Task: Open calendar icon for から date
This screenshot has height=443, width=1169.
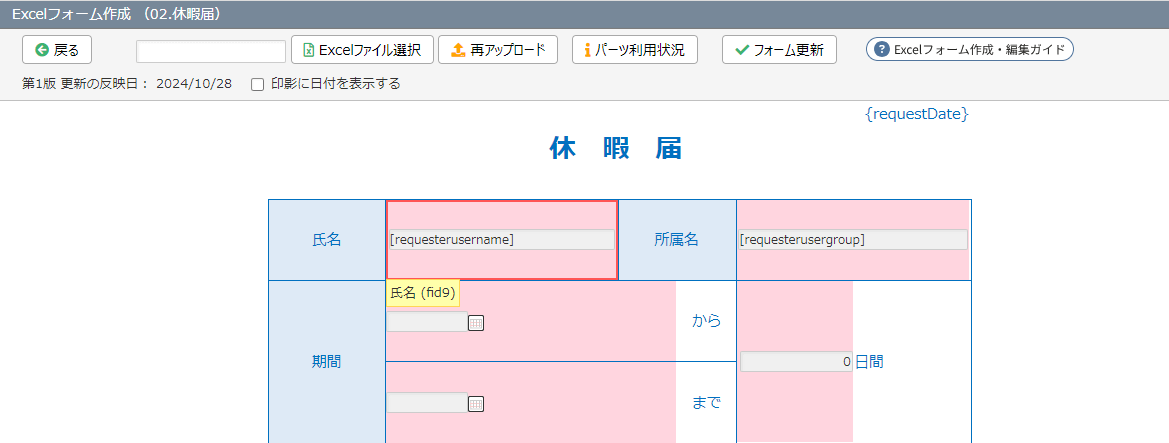Action: tap(476, 322)
